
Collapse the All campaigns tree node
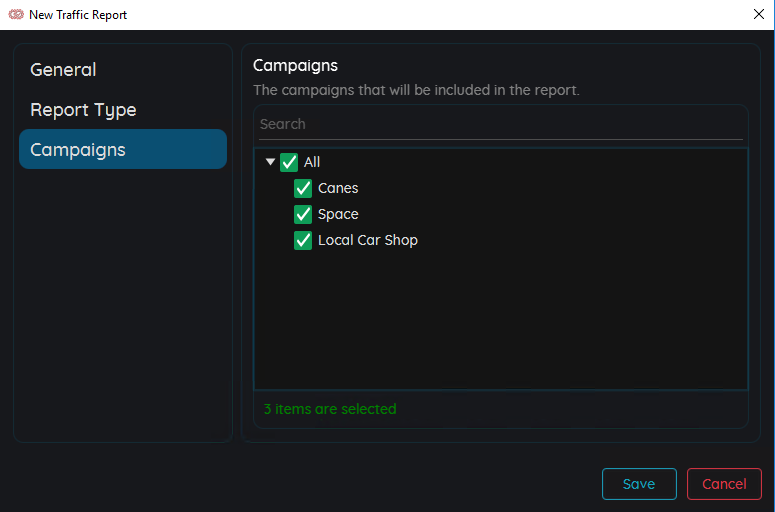pyautogui.click(x=270, y=162)
